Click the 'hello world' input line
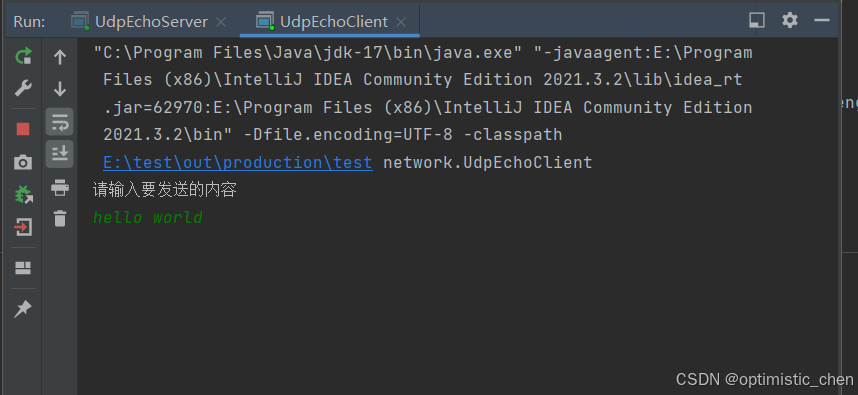The height and width of the screenshot is (395, 858). (148, 217)
